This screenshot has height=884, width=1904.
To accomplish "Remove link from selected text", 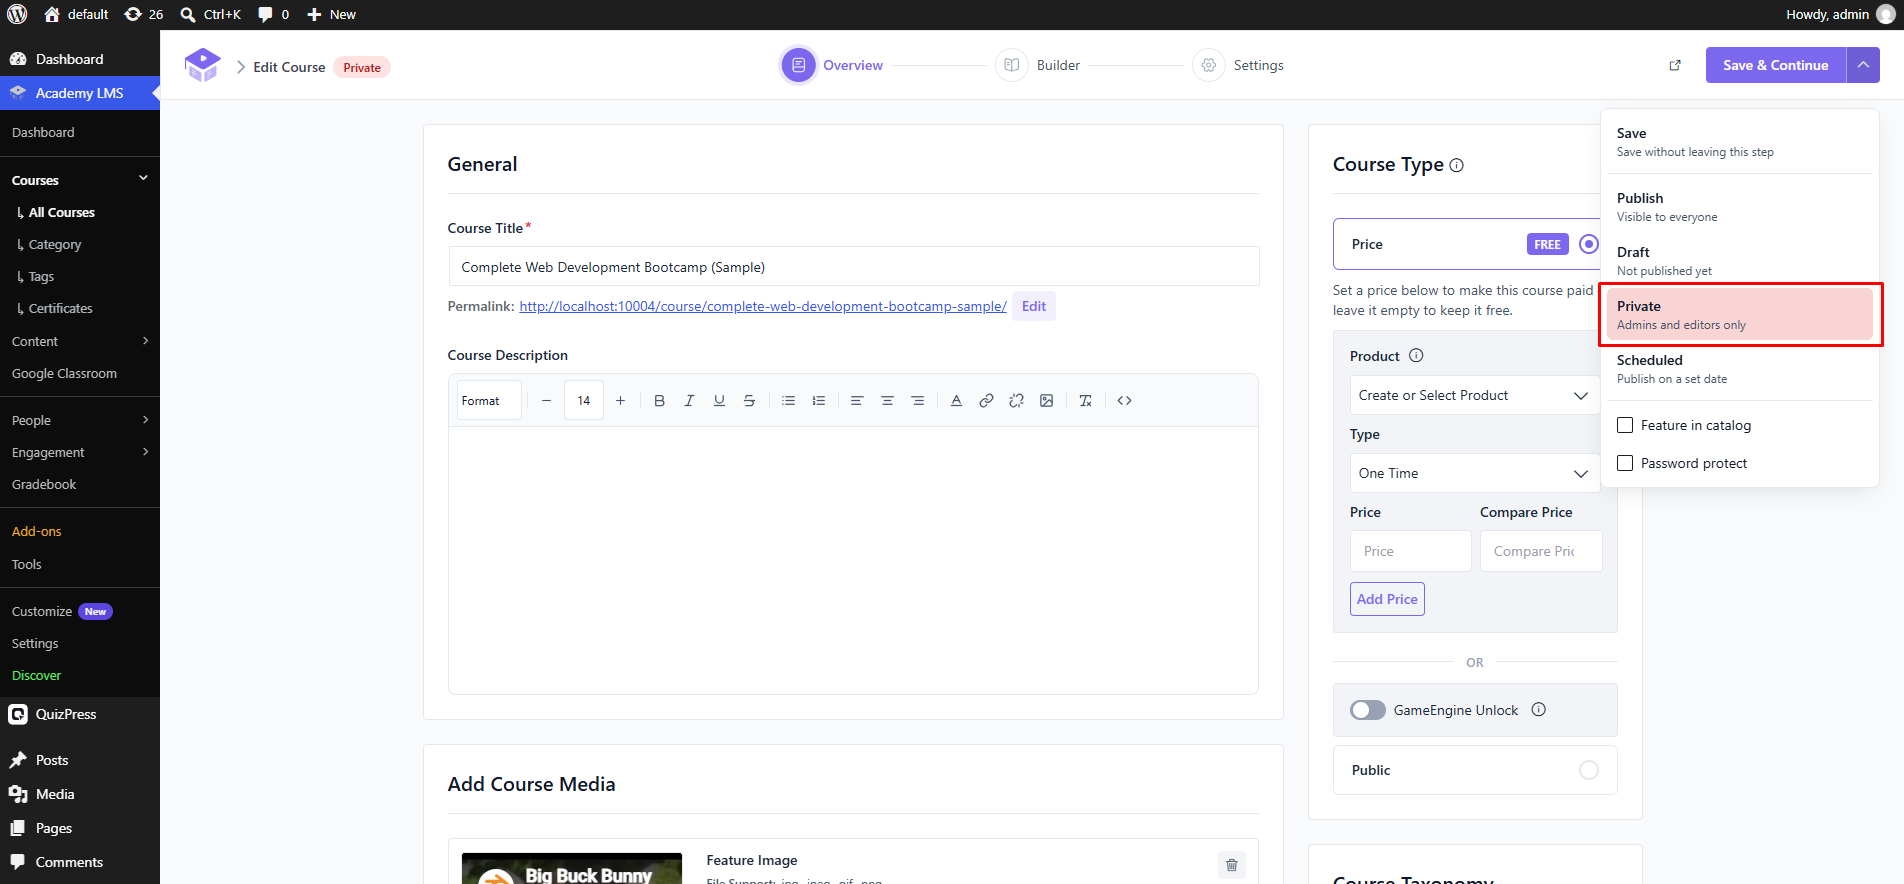I will coord(1016,401).
